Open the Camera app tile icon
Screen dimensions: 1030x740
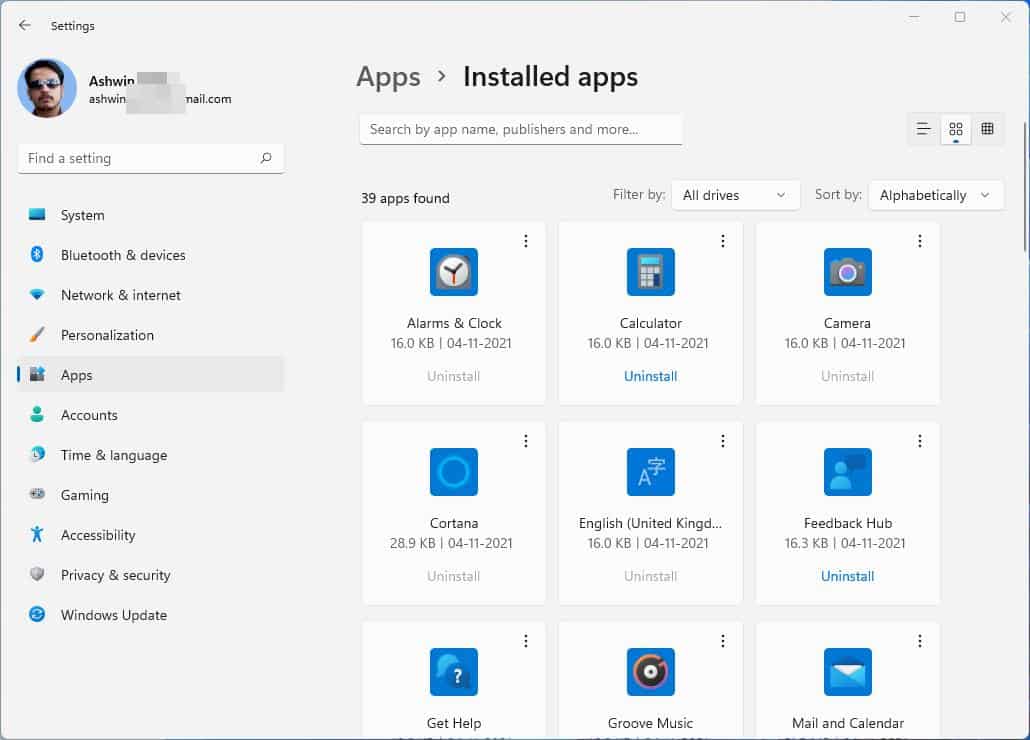click(x=847, y=271)
